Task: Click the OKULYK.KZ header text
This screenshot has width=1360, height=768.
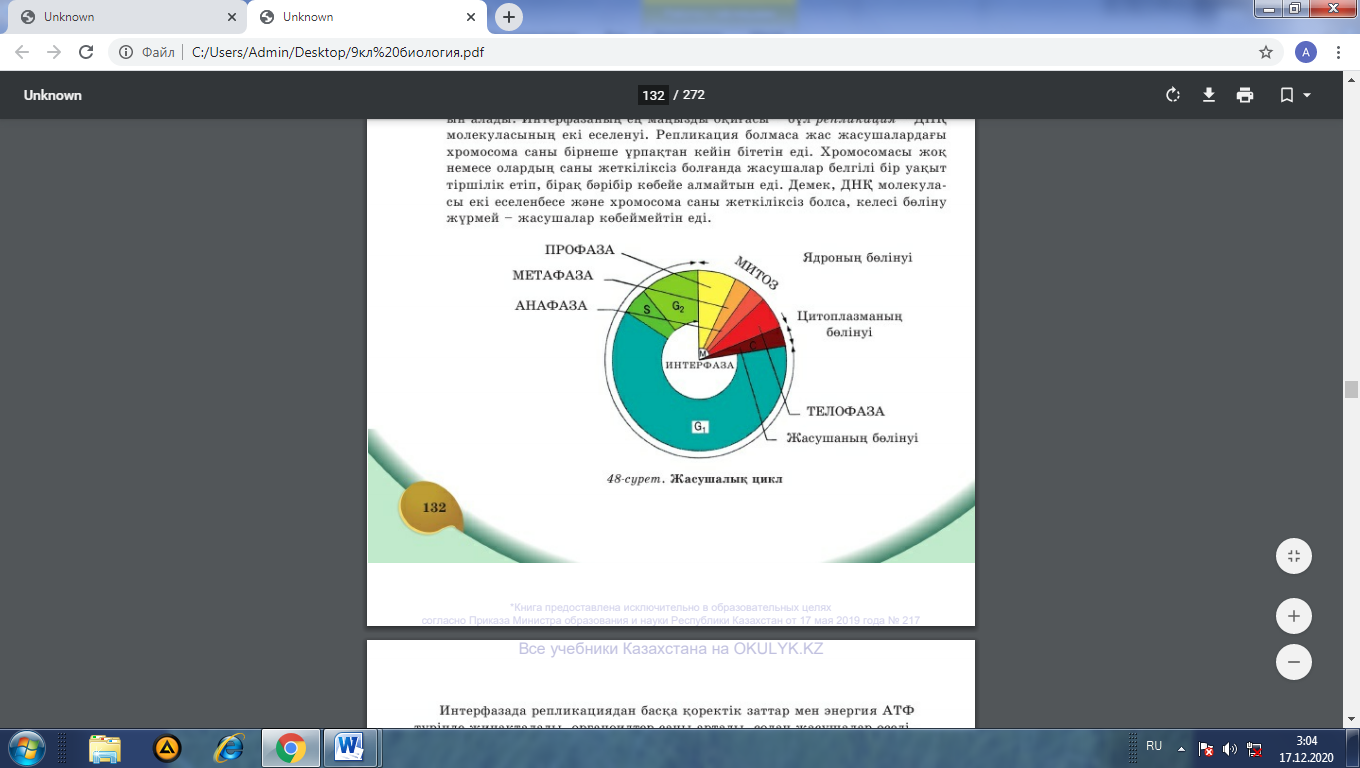Action: click(670, 649)
